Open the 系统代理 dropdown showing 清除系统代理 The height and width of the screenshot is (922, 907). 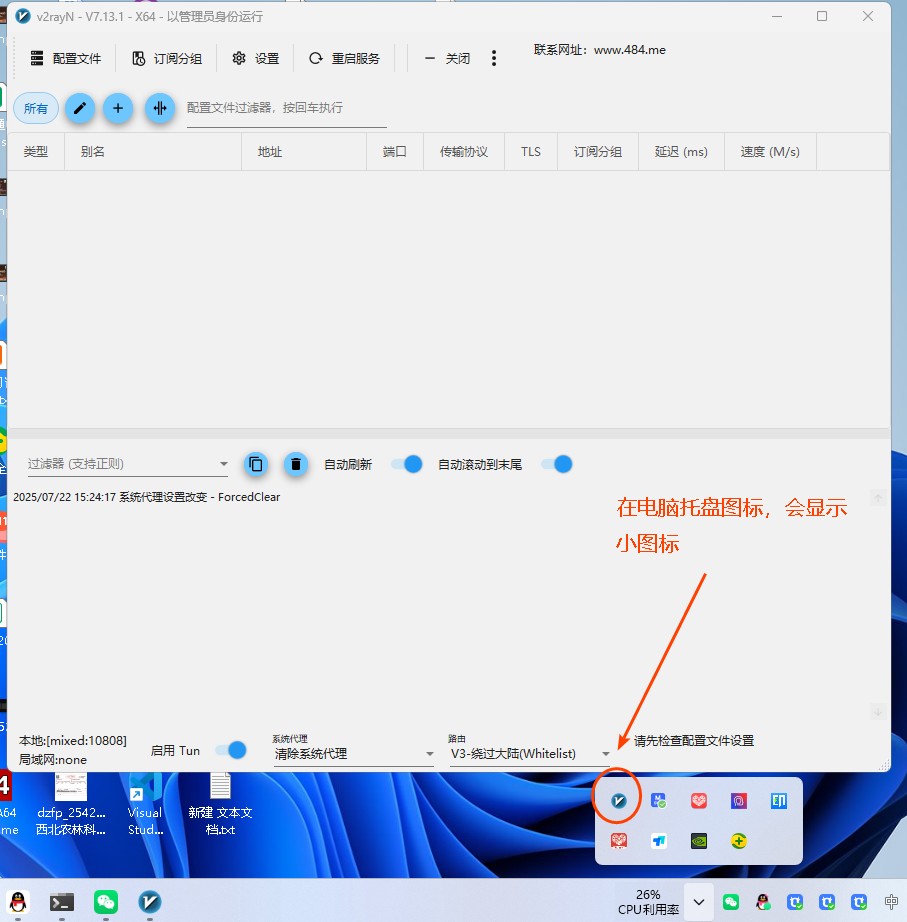pos(354,753)
